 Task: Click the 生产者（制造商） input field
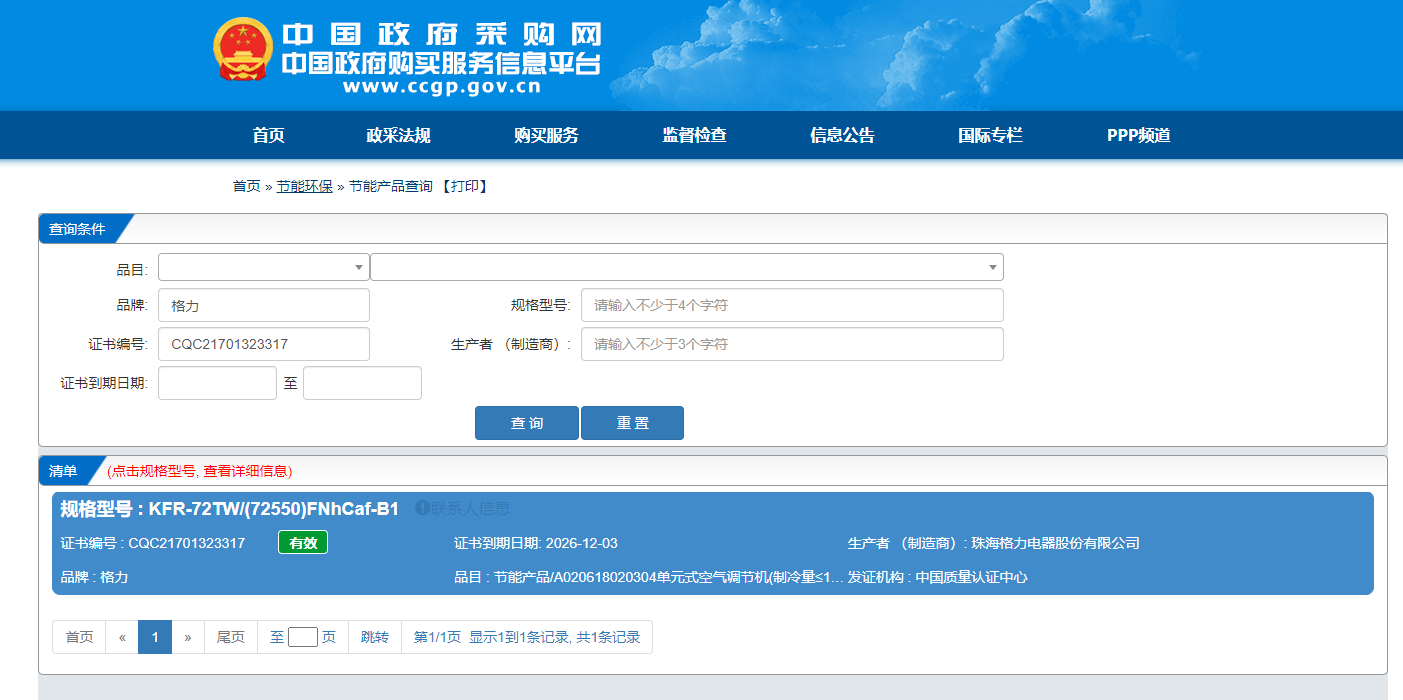click(x=792, y=344)
